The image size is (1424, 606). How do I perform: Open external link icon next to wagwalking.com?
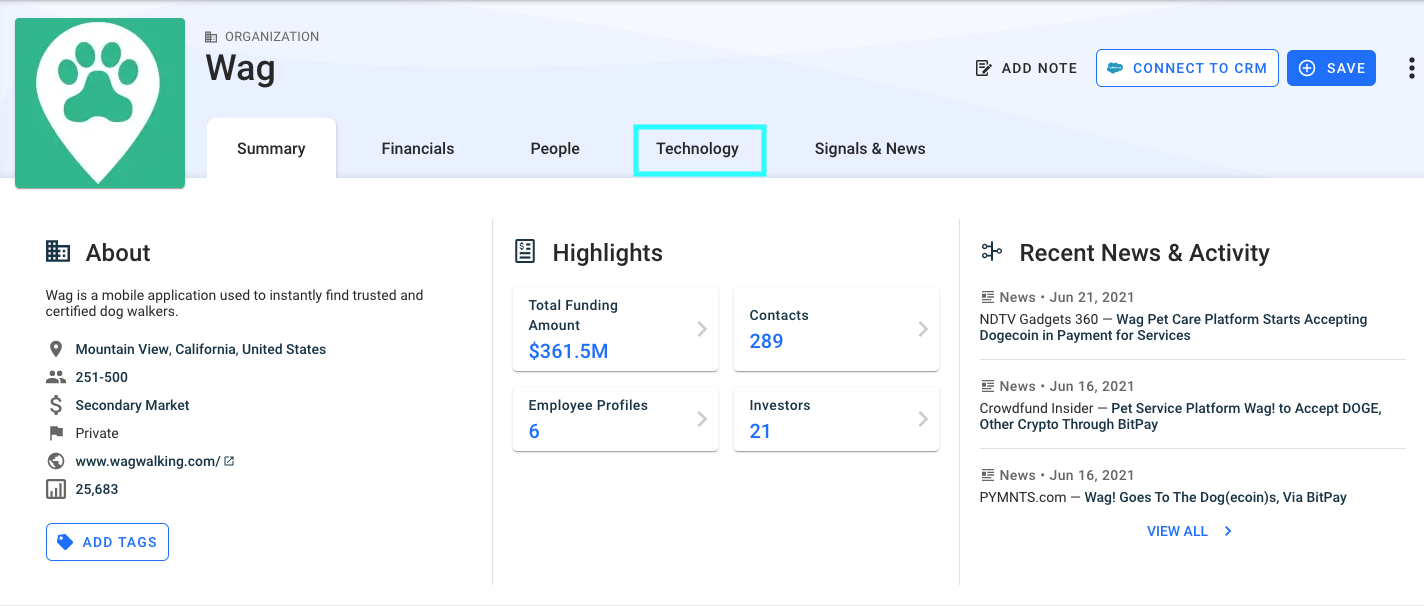(229, 461)
